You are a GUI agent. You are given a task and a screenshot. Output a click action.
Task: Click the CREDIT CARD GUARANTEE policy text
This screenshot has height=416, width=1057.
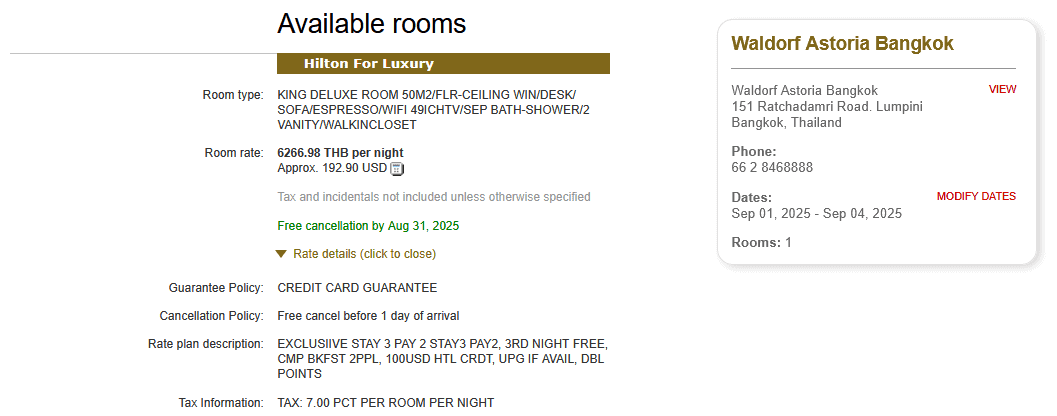click(x=357, y=288)
